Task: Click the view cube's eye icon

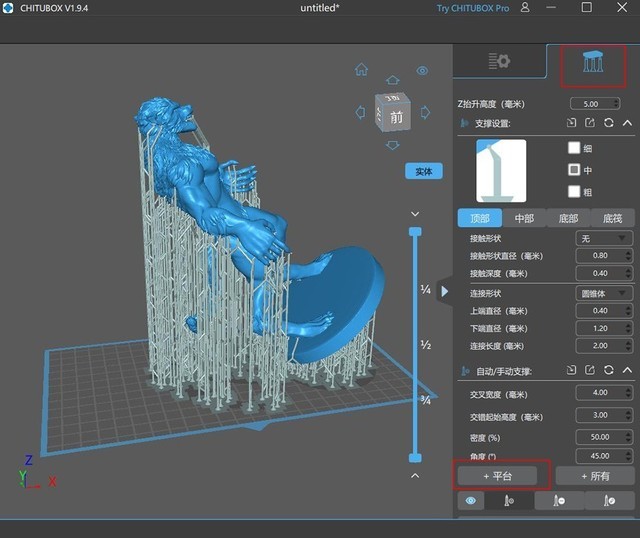Action: 422,71
